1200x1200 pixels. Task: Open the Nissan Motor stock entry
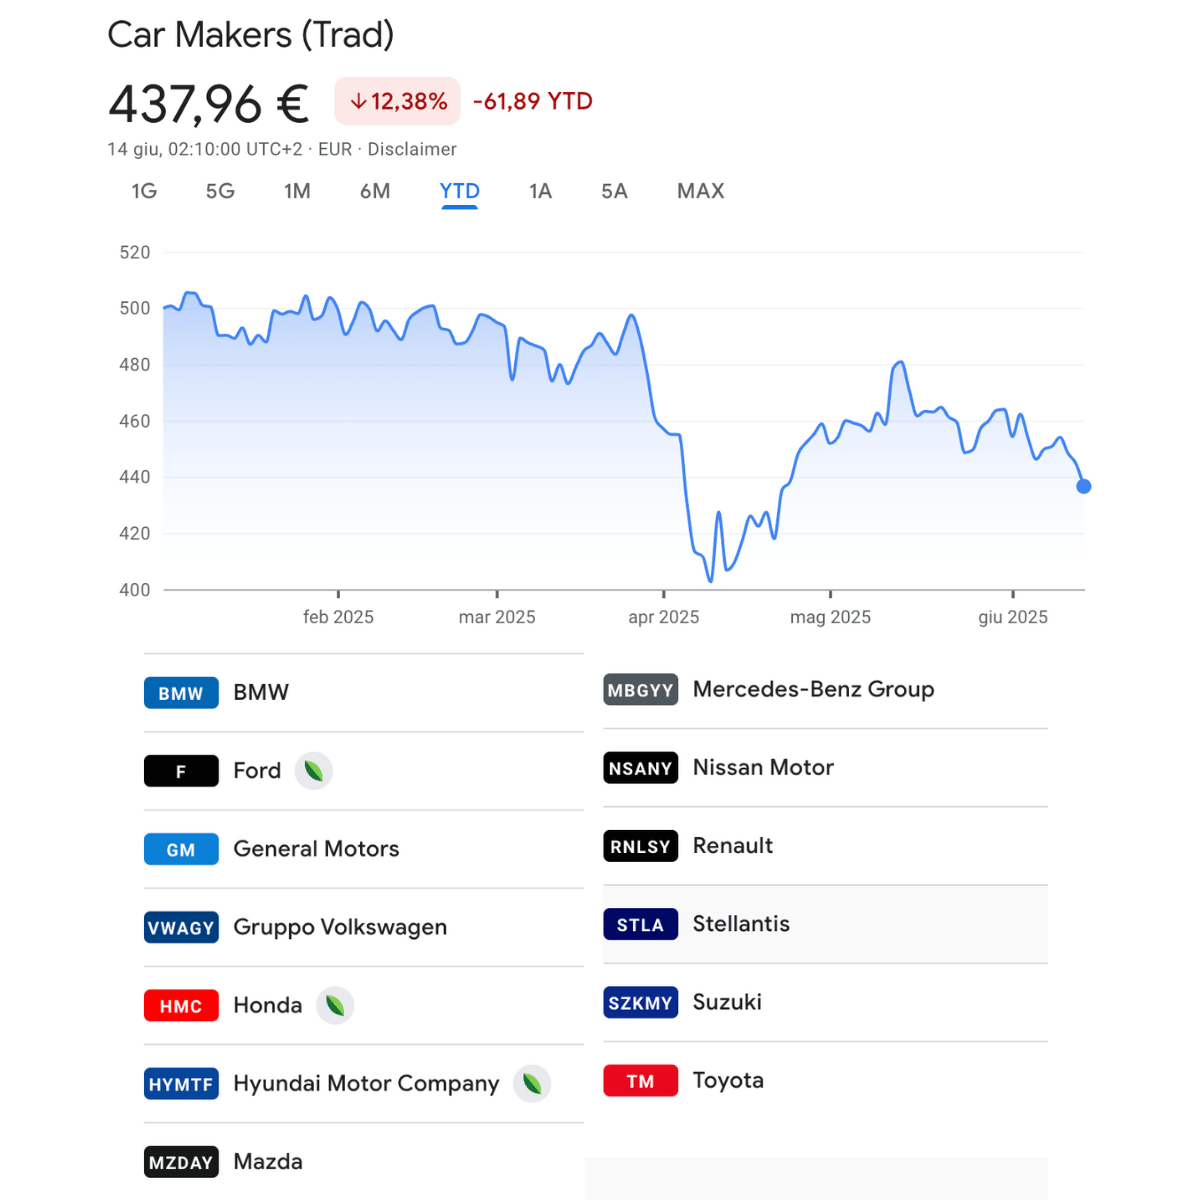825,768
